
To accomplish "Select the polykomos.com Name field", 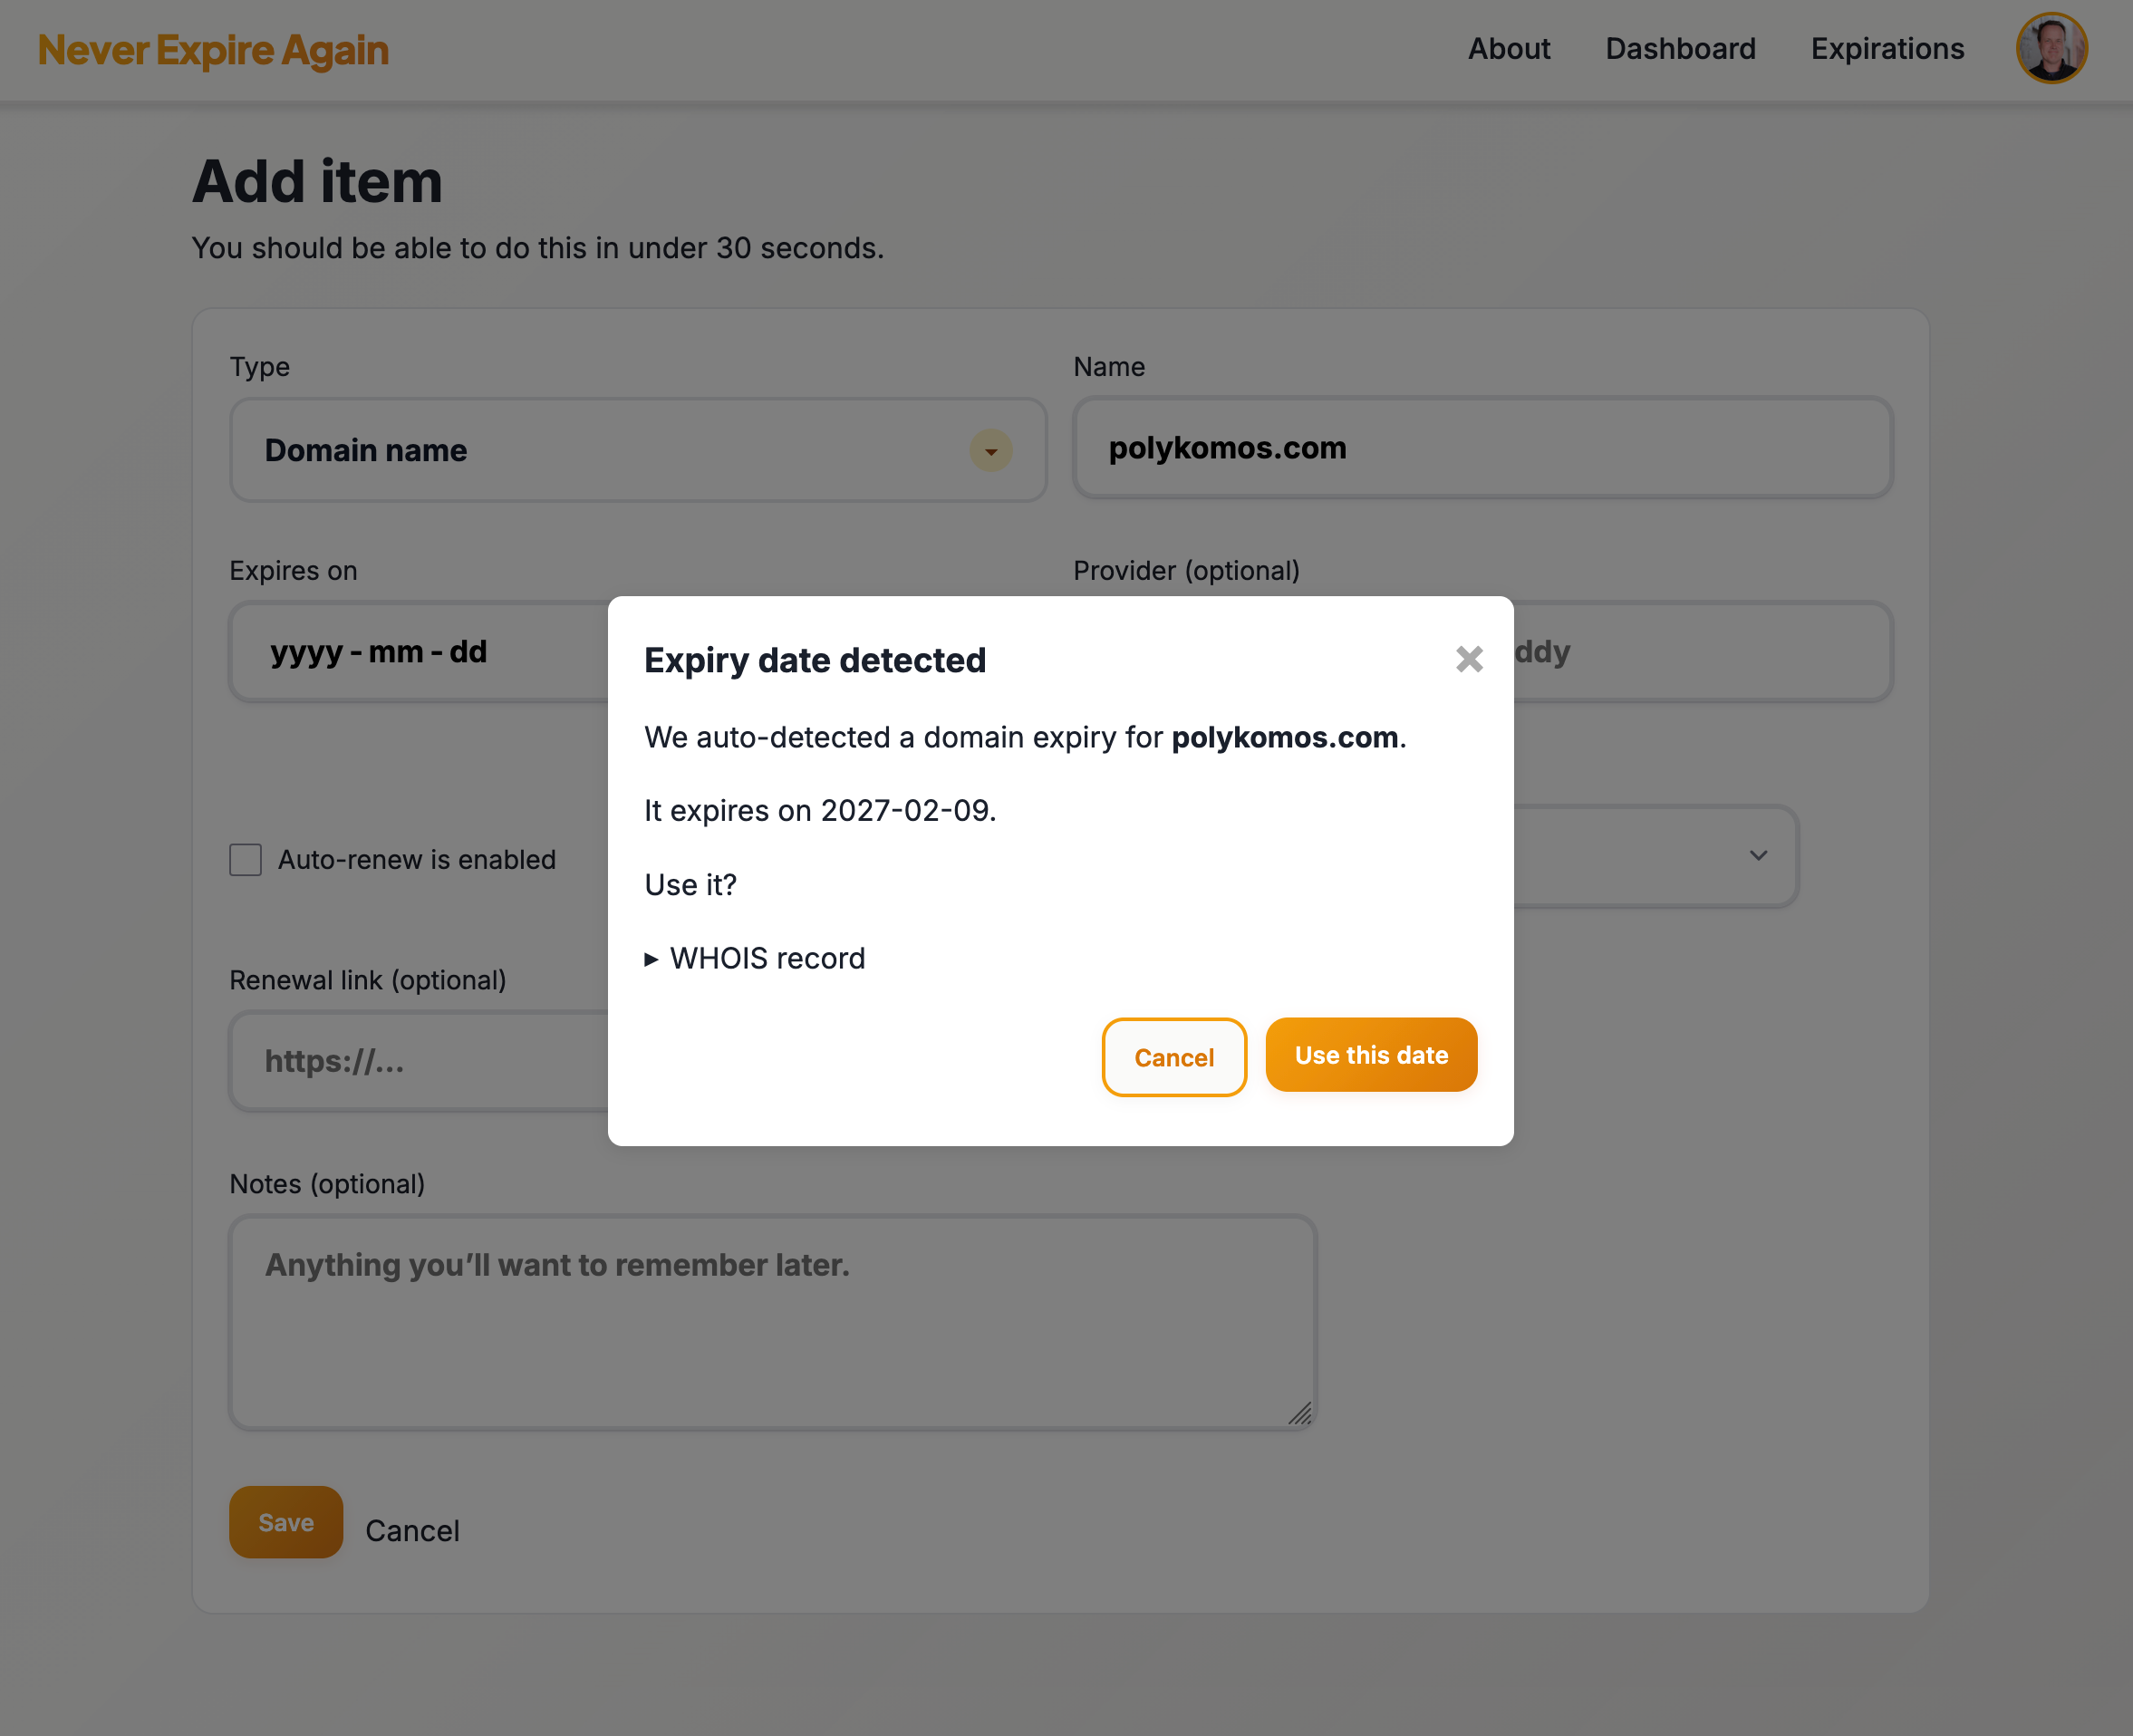I will [x=1481, y=448].
